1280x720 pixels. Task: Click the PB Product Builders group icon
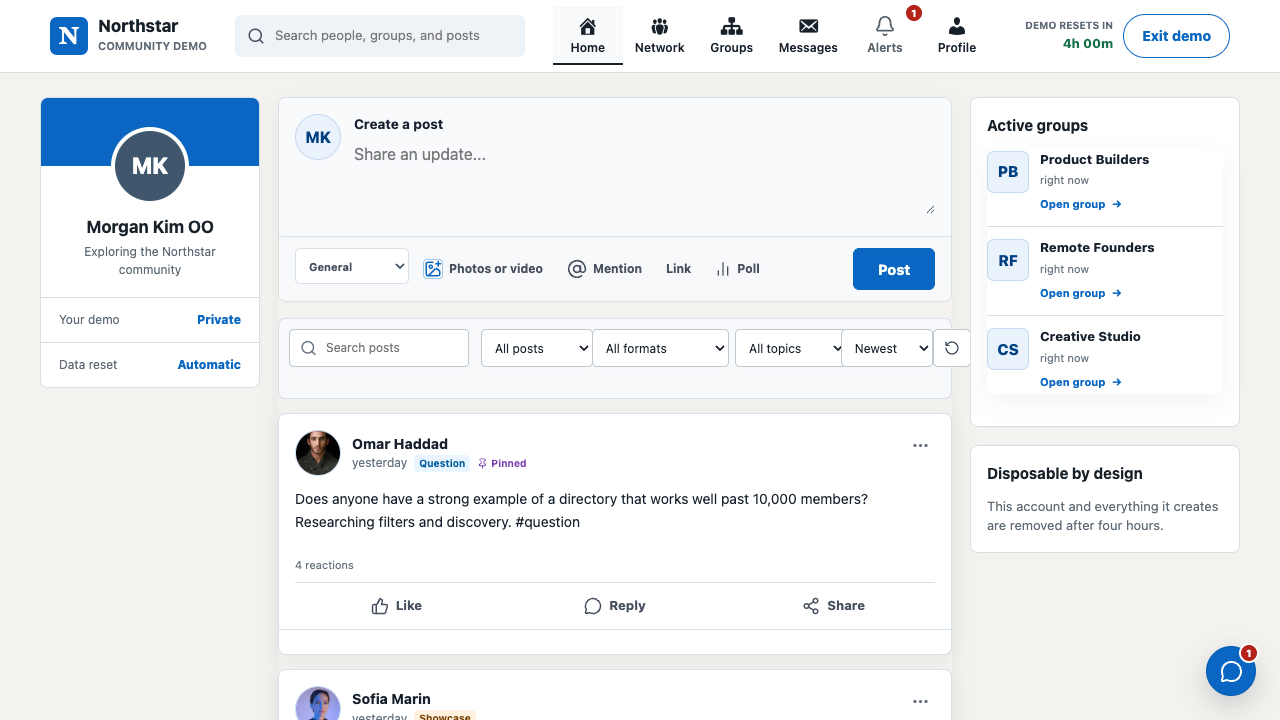1008,172
